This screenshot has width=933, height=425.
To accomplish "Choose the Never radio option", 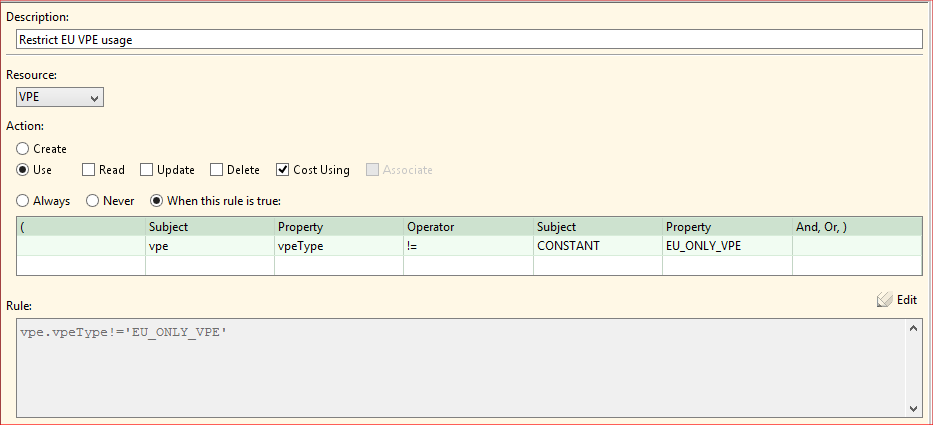I will [93, 200].
